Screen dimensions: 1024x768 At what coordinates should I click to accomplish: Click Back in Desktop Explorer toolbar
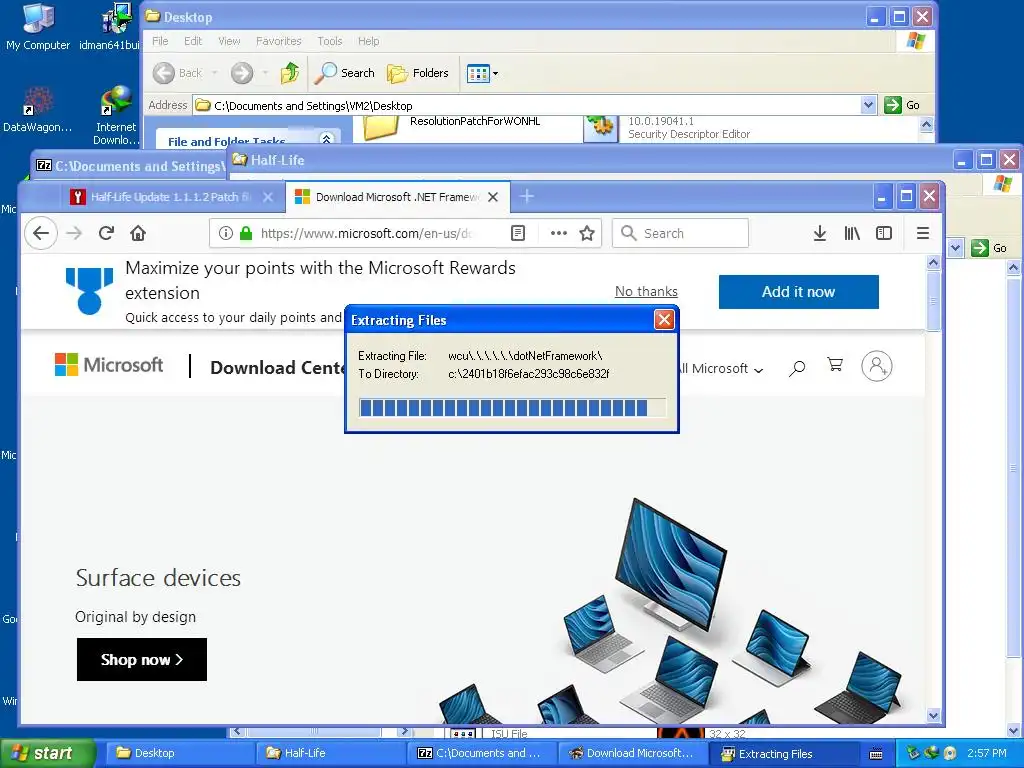(x=178, y=73)
